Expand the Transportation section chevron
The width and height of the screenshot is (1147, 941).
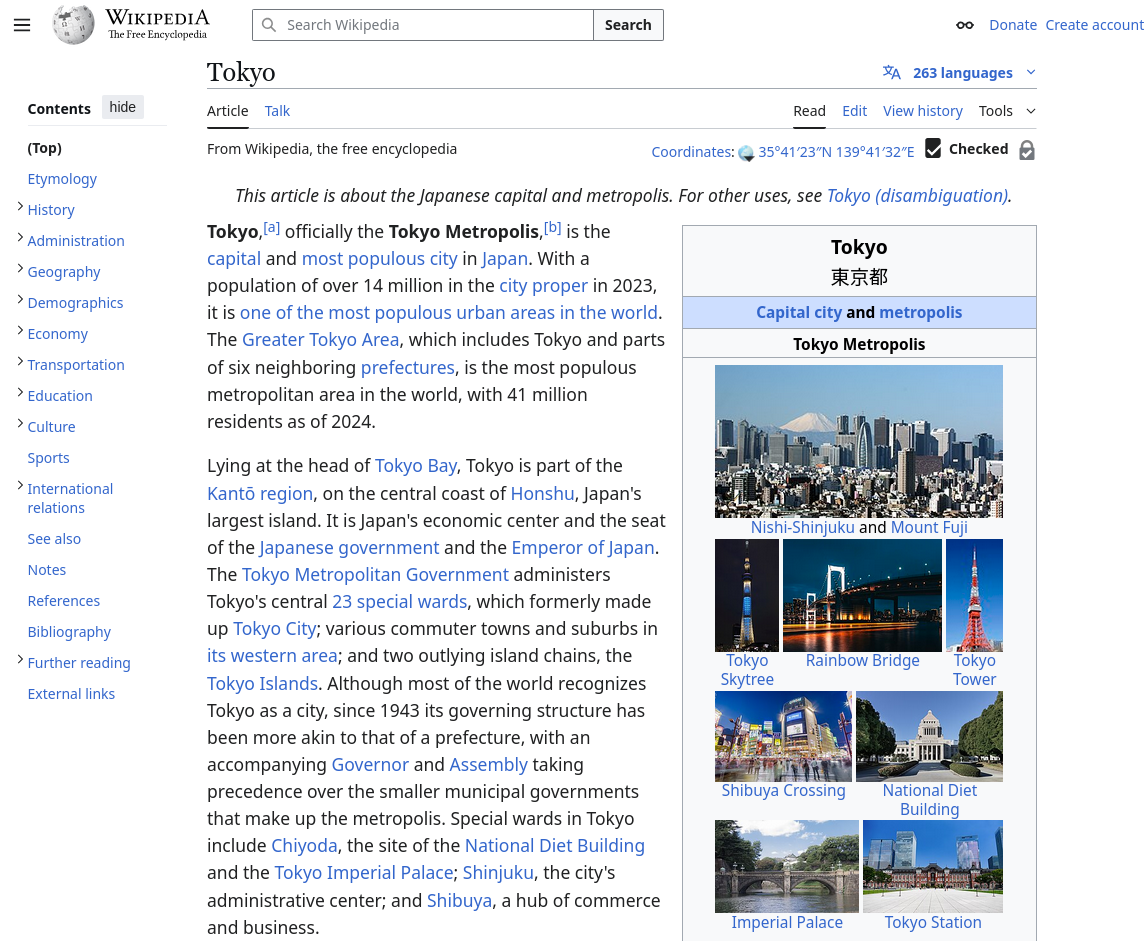[x=20, y=361]
